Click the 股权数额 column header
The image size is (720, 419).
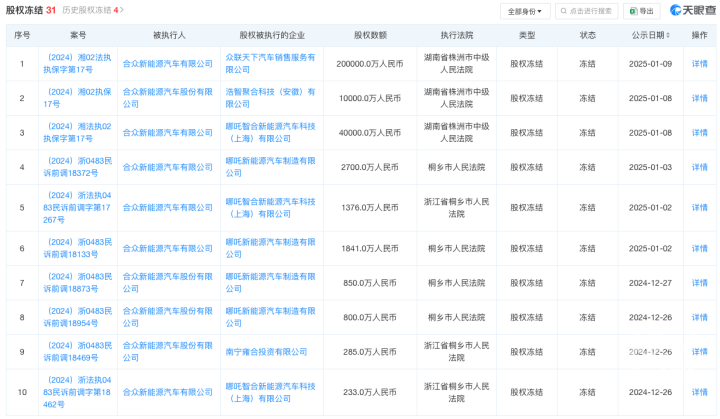[370, 35]
